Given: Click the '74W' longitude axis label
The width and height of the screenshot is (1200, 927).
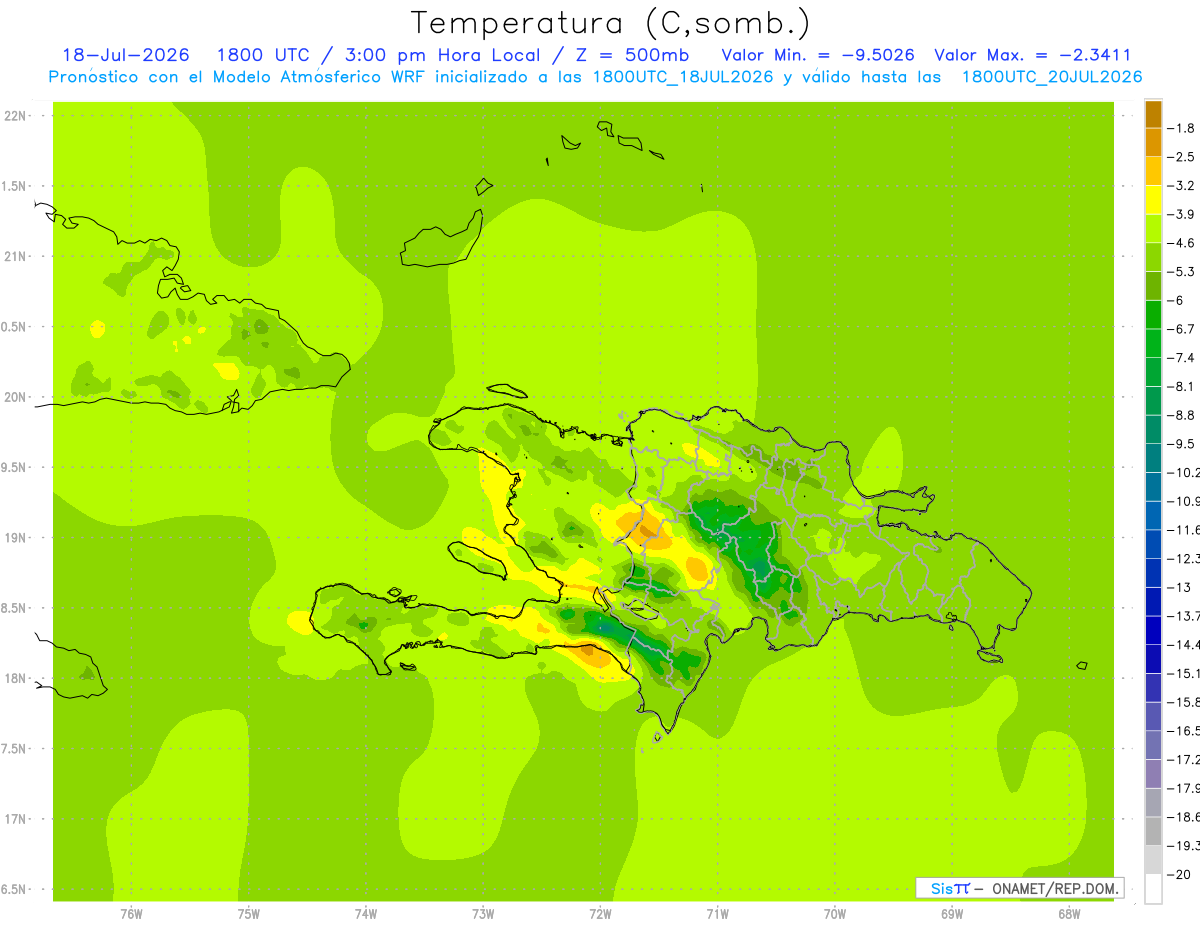Looking at the screenshot, I should (365, 914).
